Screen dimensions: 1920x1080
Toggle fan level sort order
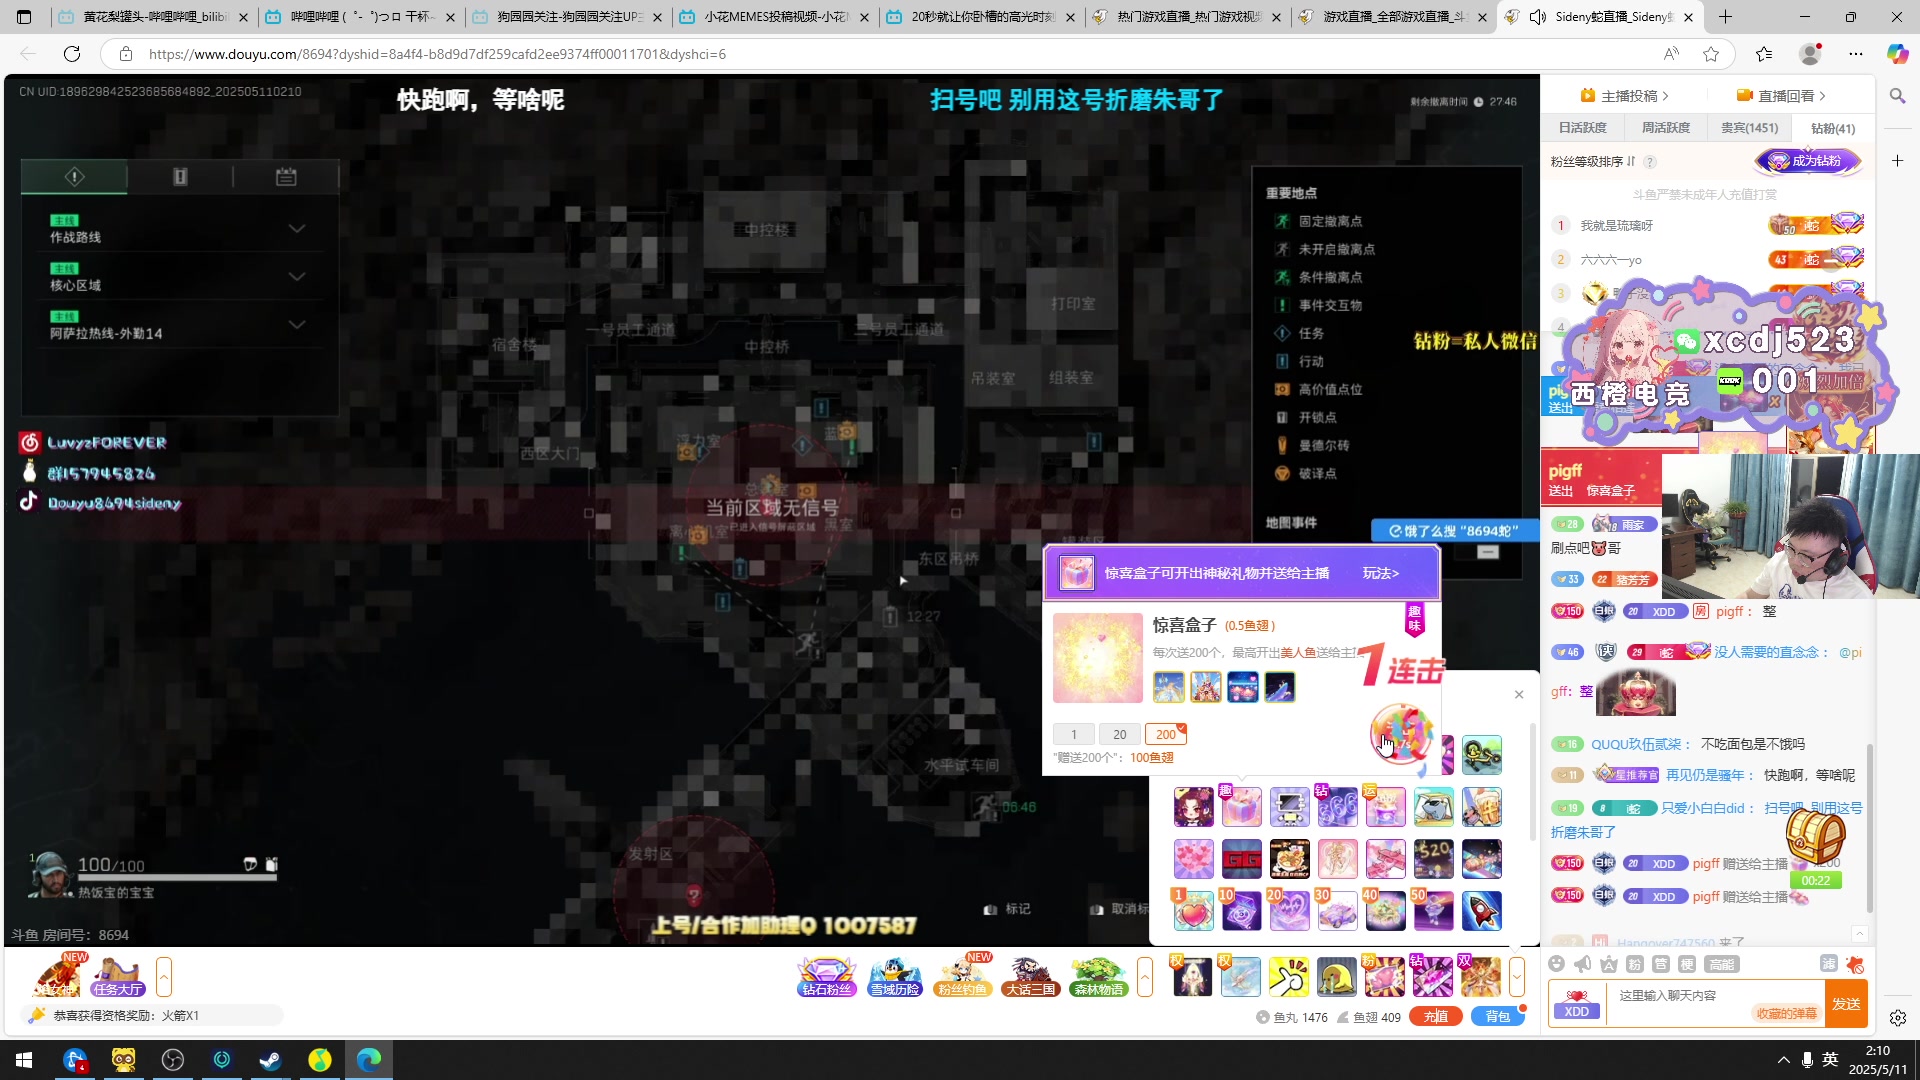pyautogui.click(x=1593, y=161)
